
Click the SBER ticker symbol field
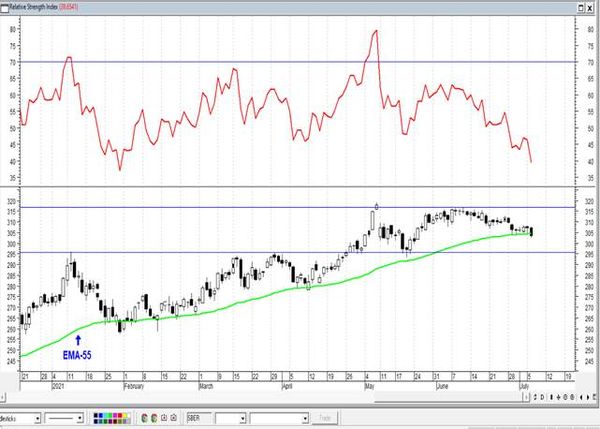pyautogui.click(x=199, y=418)
